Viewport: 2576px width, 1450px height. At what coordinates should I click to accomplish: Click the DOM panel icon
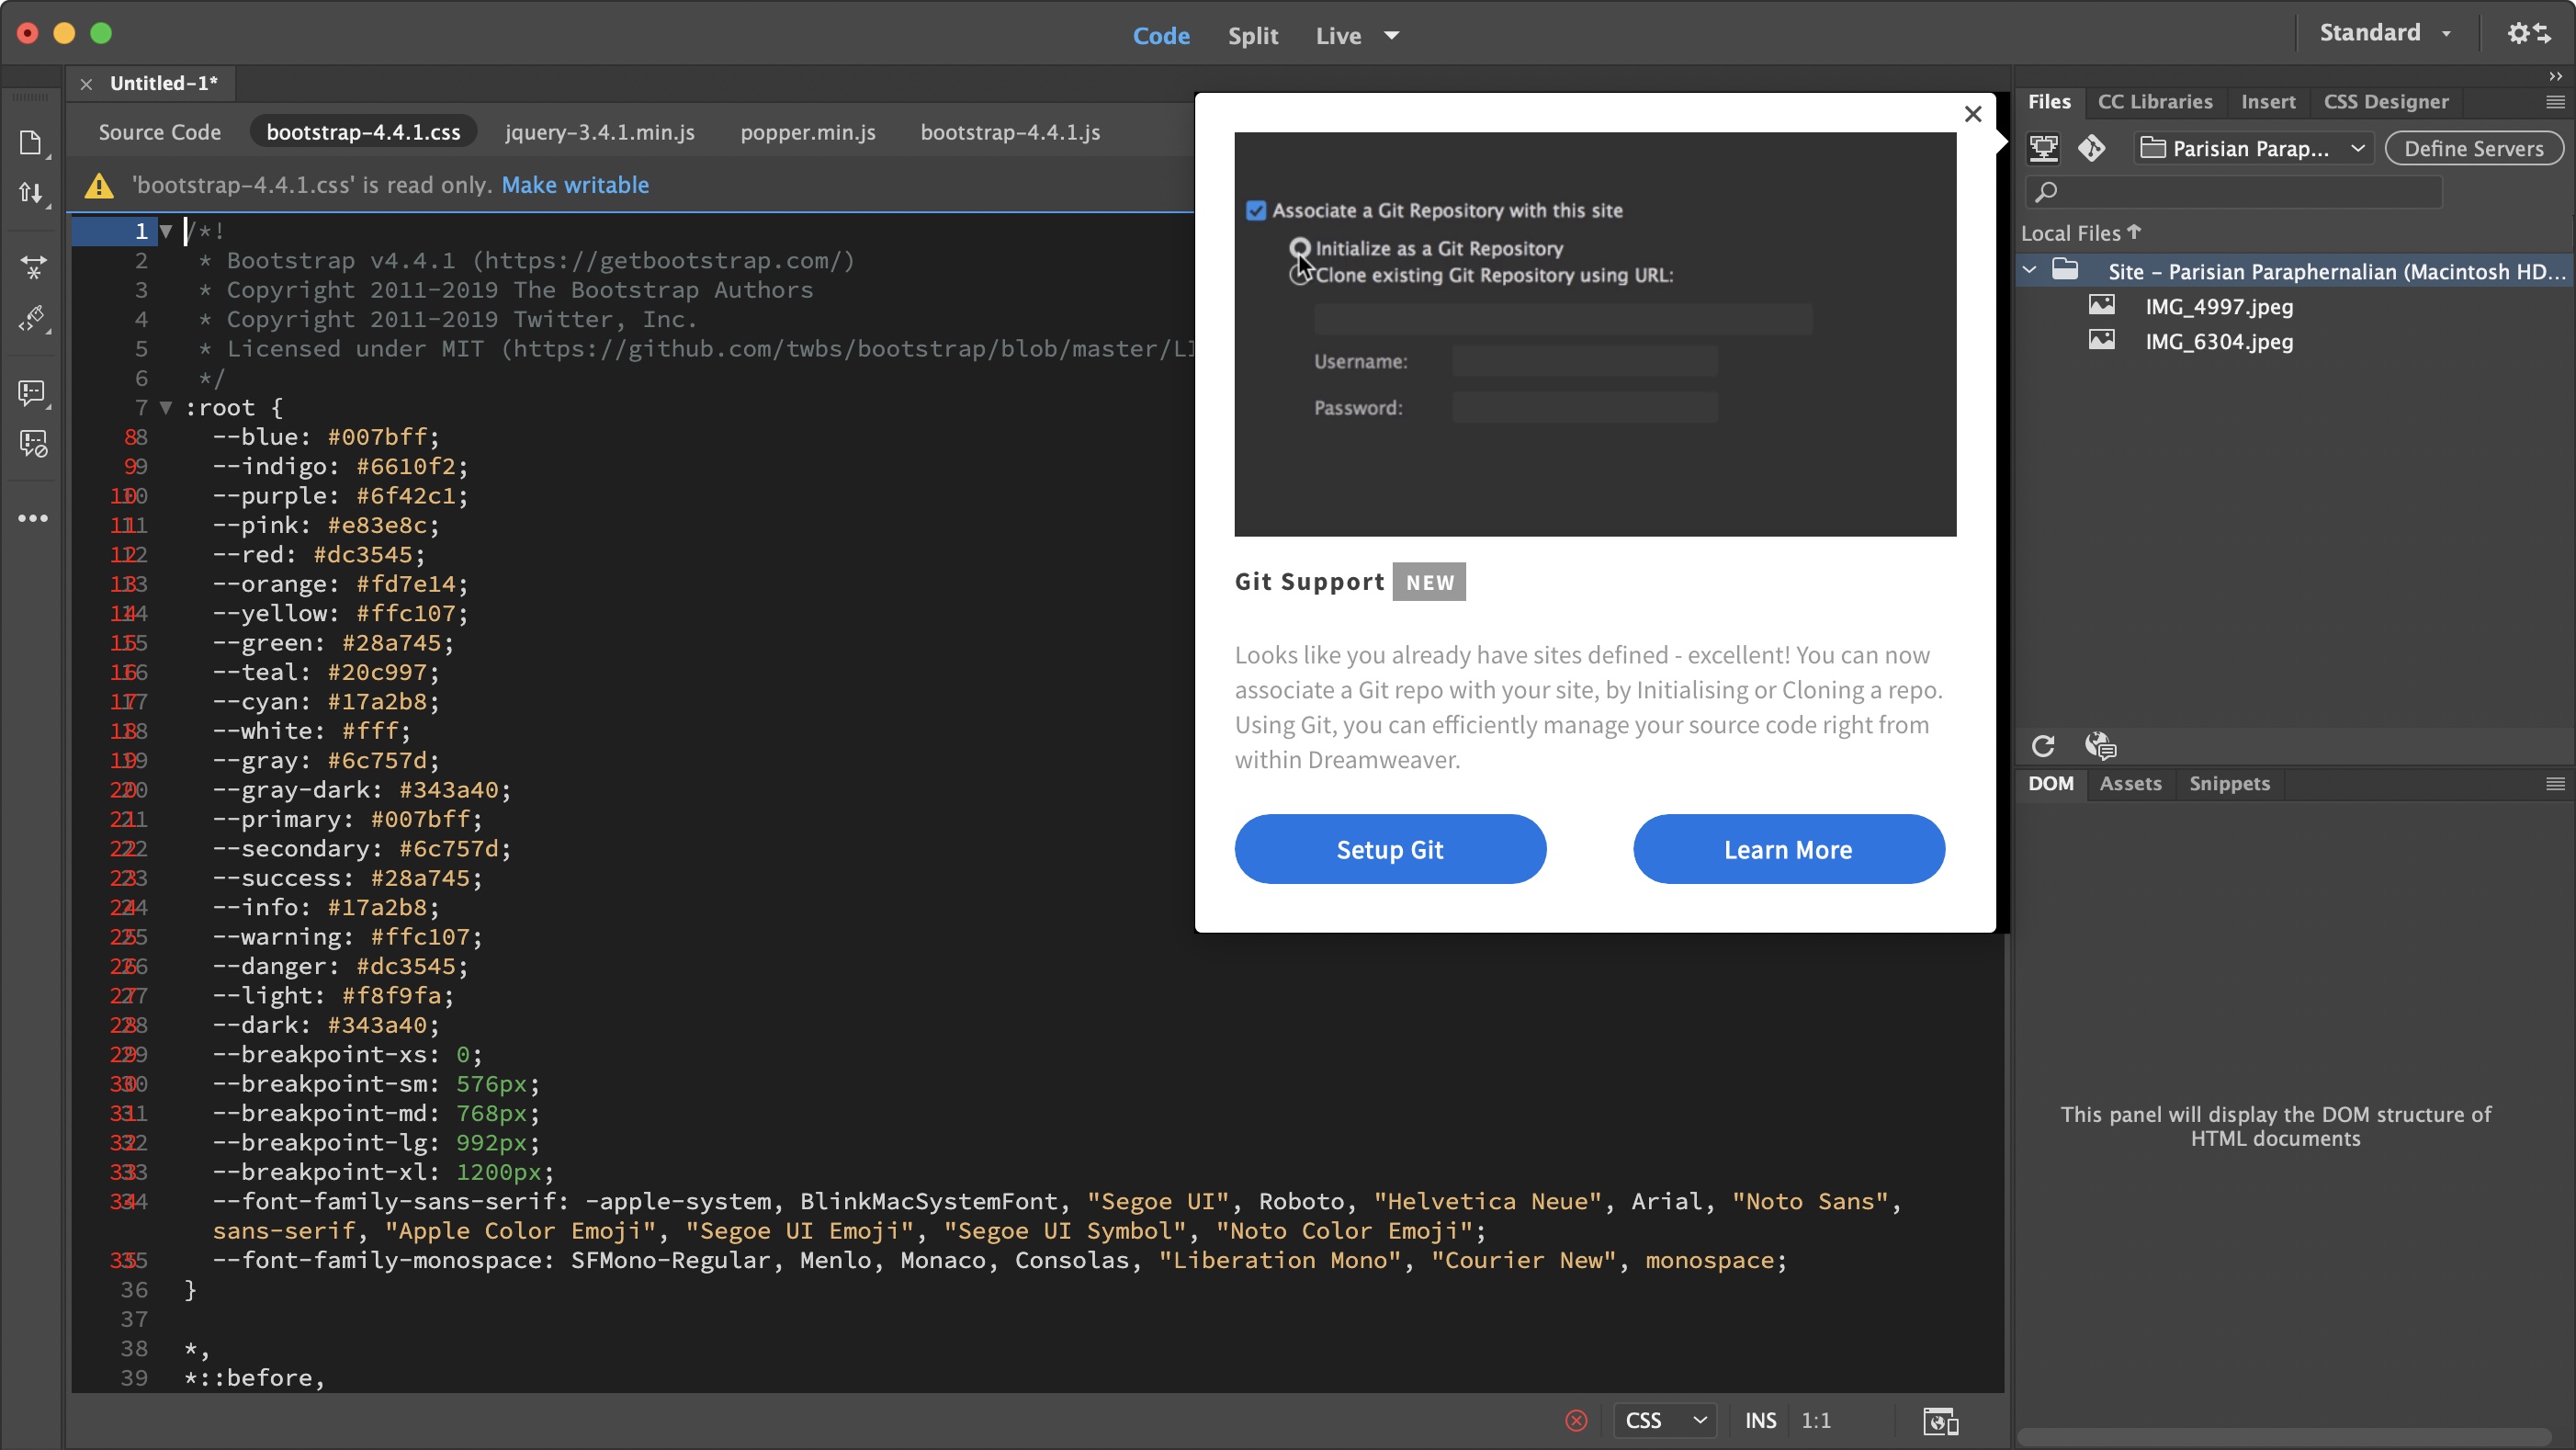2049,783
